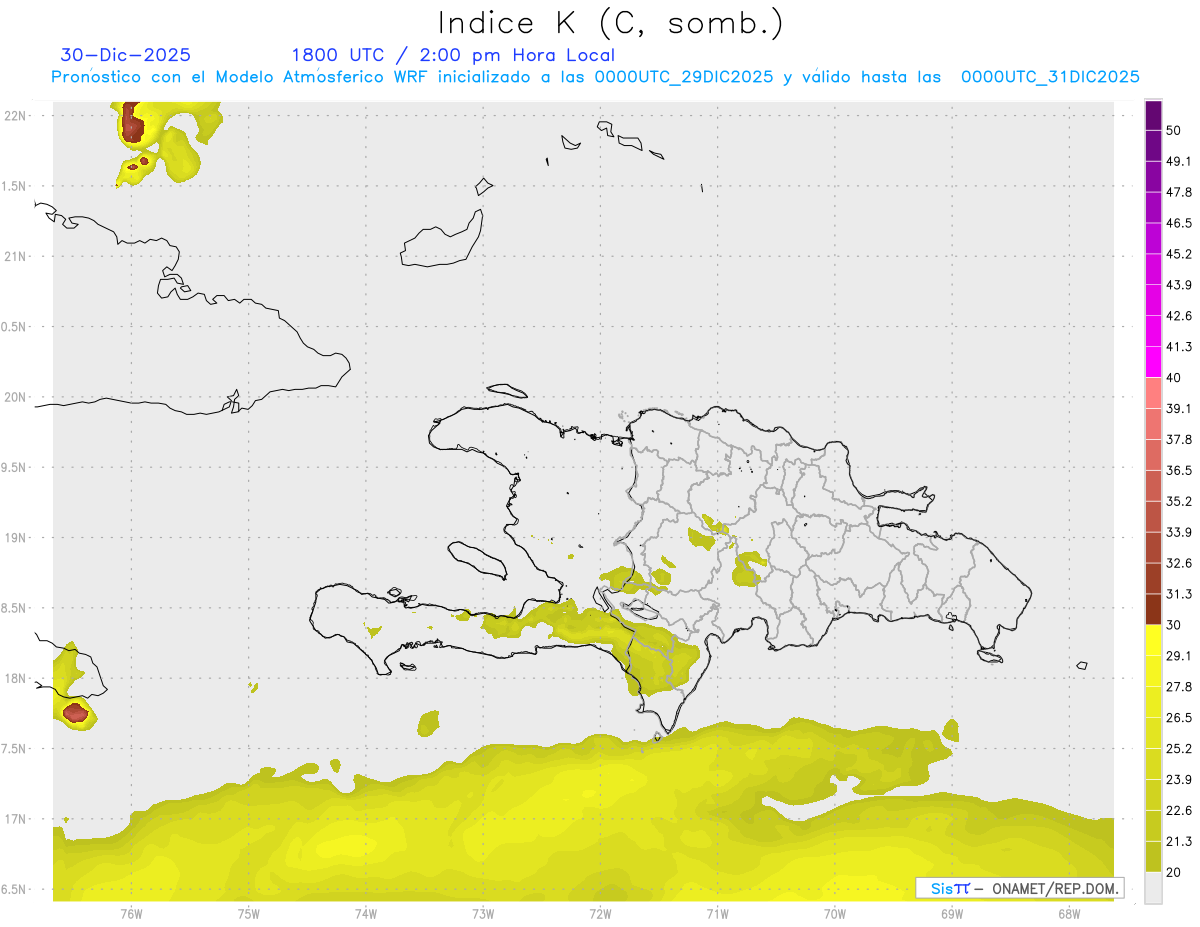Click the latitude label "22N"
The width and height of the screenshot is (1200, 927).
(17, 116)
